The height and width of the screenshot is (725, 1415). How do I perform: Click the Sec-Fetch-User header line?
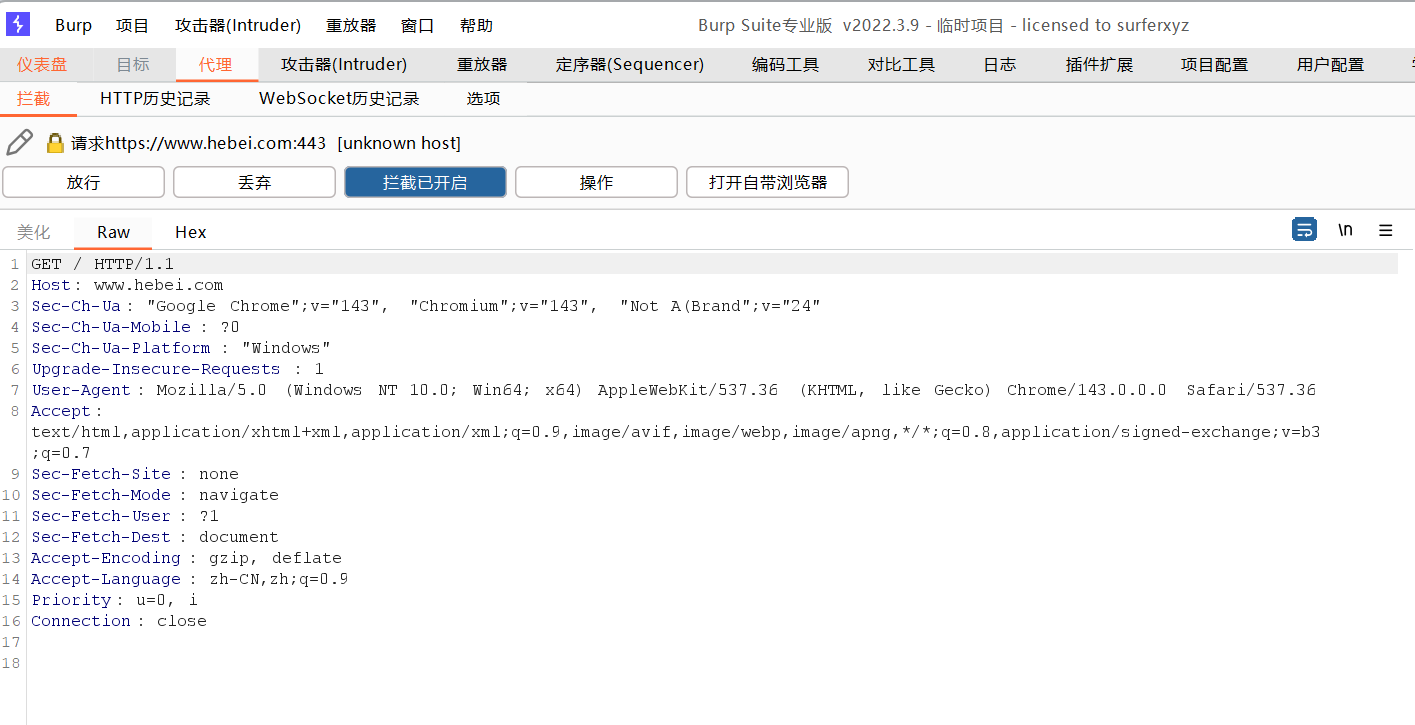point(125,516)
